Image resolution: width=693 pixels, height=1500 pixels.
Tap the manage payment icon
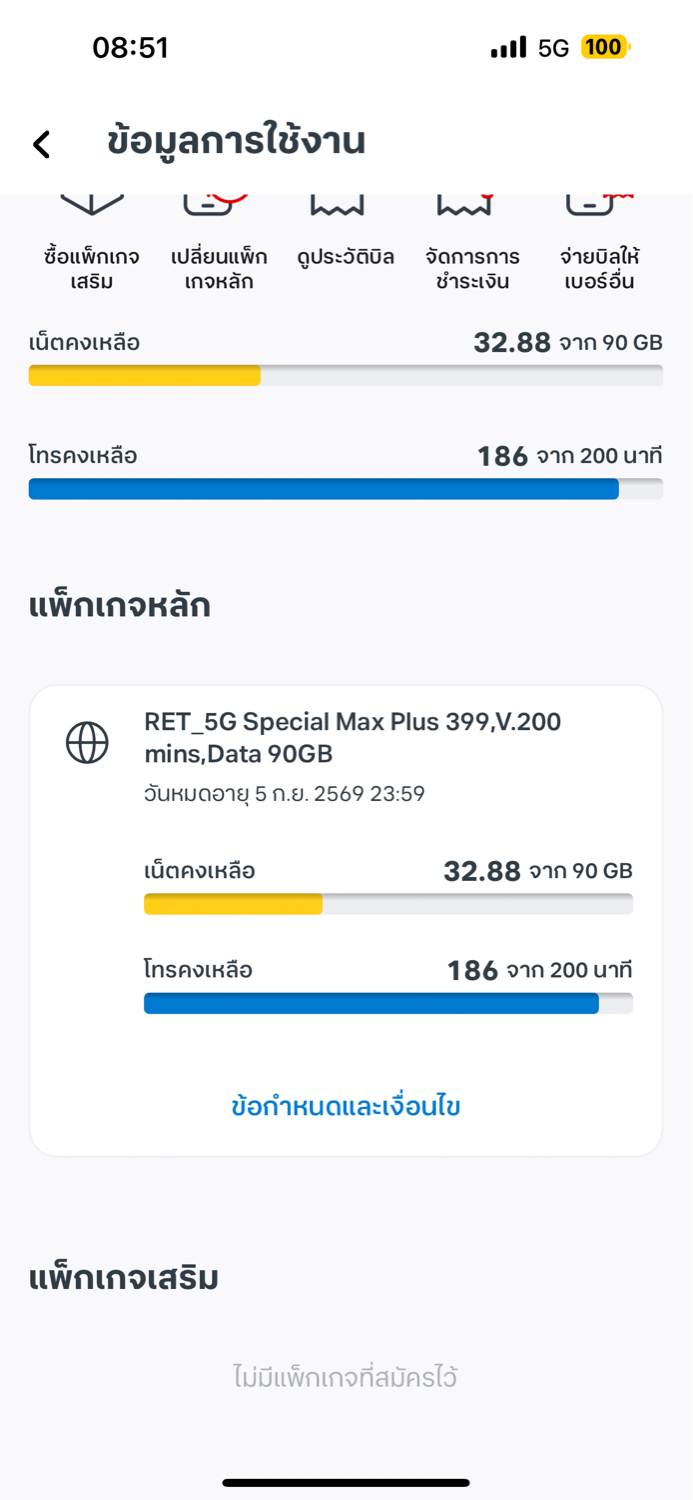464,204
